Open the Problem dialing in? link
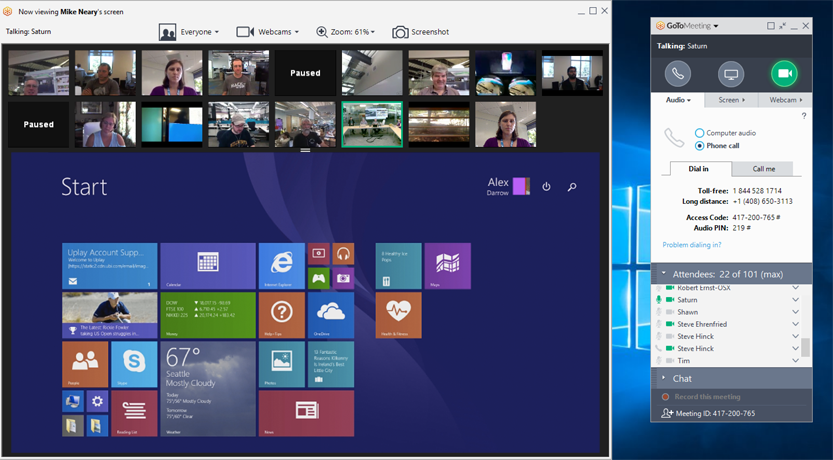 tap(692, 245)
